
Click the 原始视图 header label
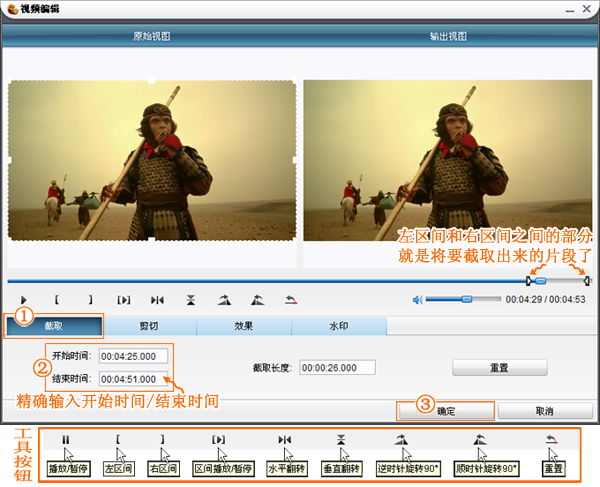pyautogui.click(x=152, y=36)
